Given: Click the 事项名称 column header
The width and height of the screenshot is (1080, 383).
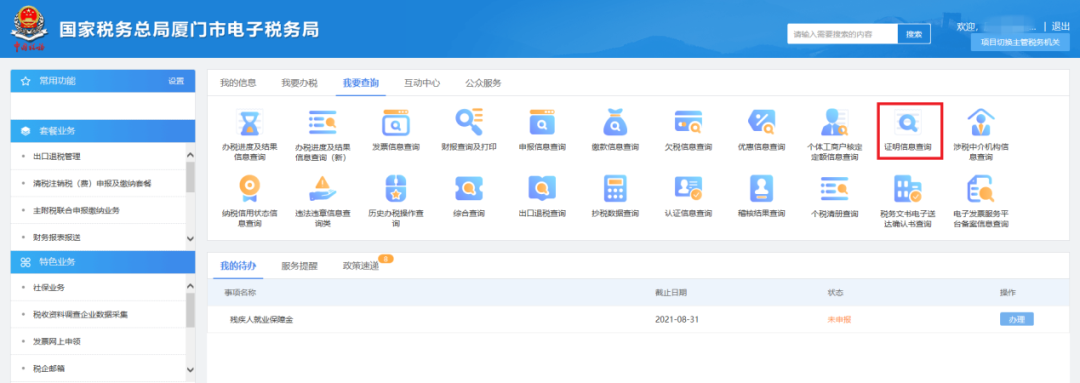Looking at the screenshot, I should 240,292.
